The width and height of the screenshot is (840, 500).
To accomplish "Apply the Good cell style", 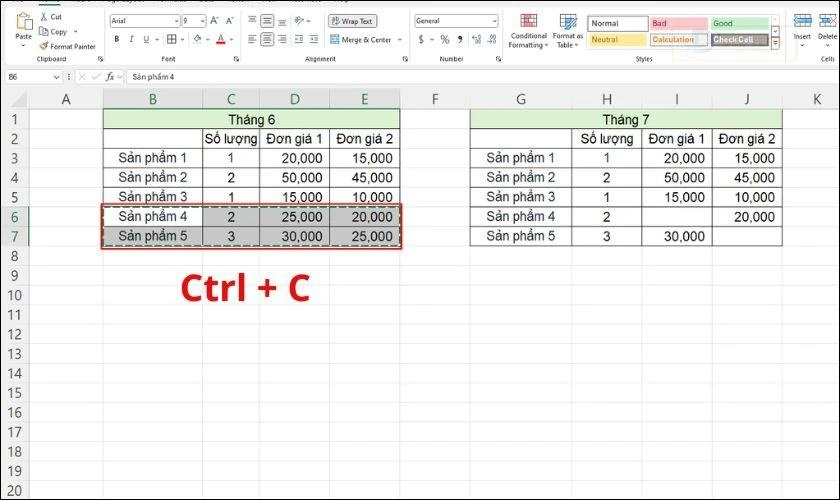I will [739, 23].
